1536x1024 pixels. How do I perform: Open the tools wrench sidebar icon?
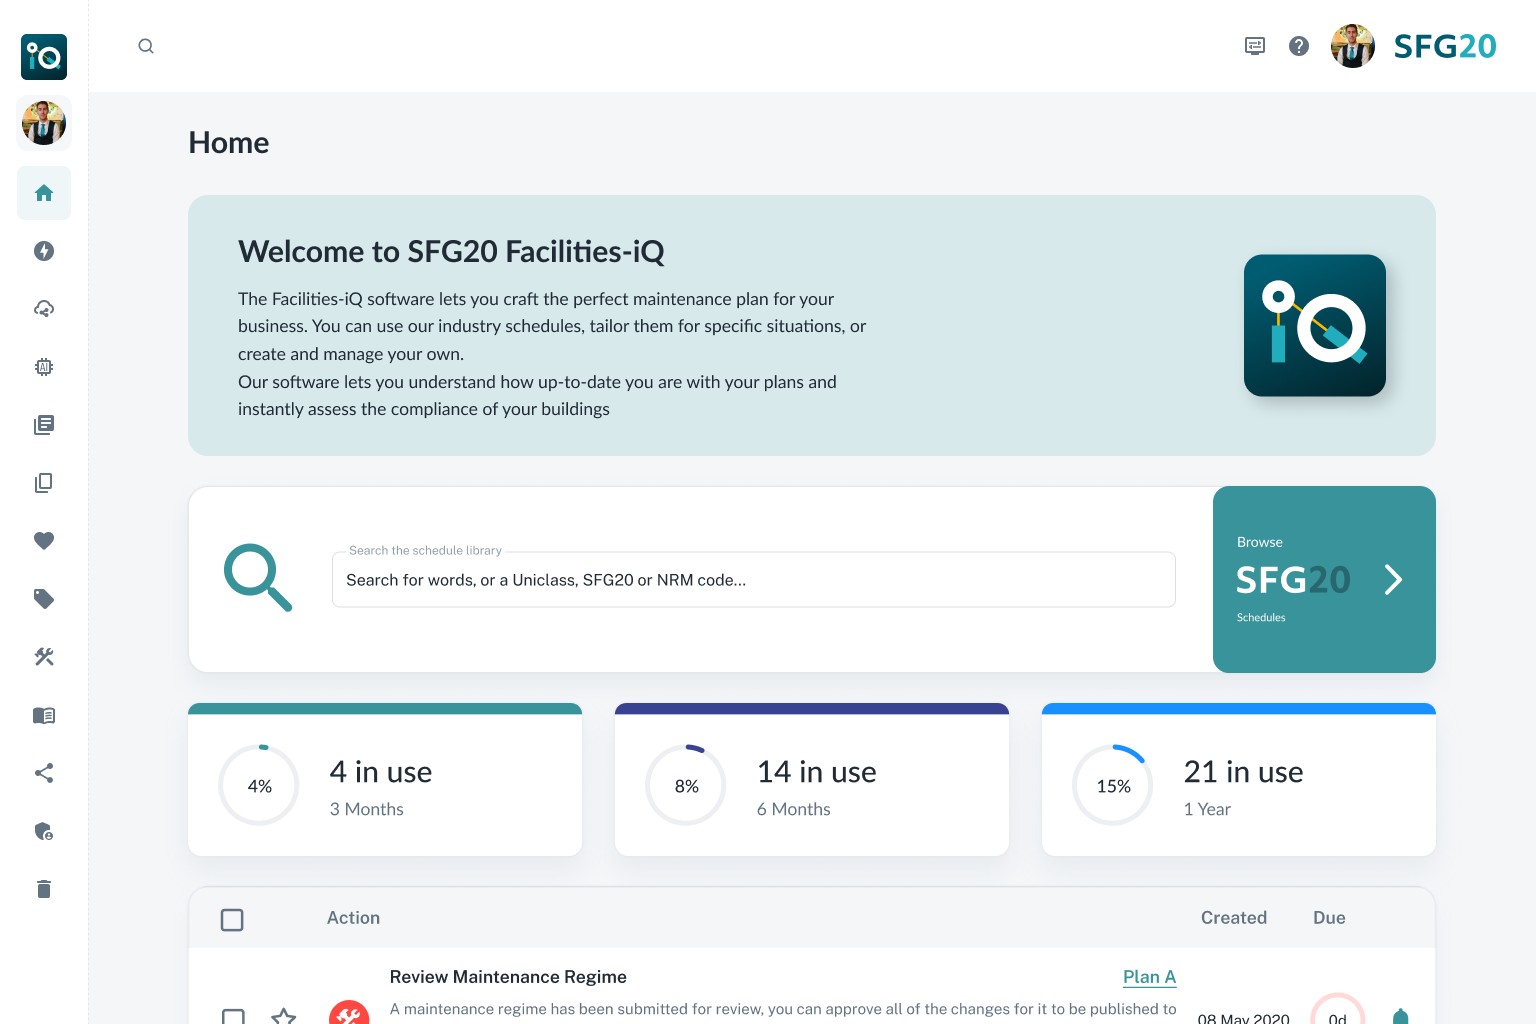(44, 657)
